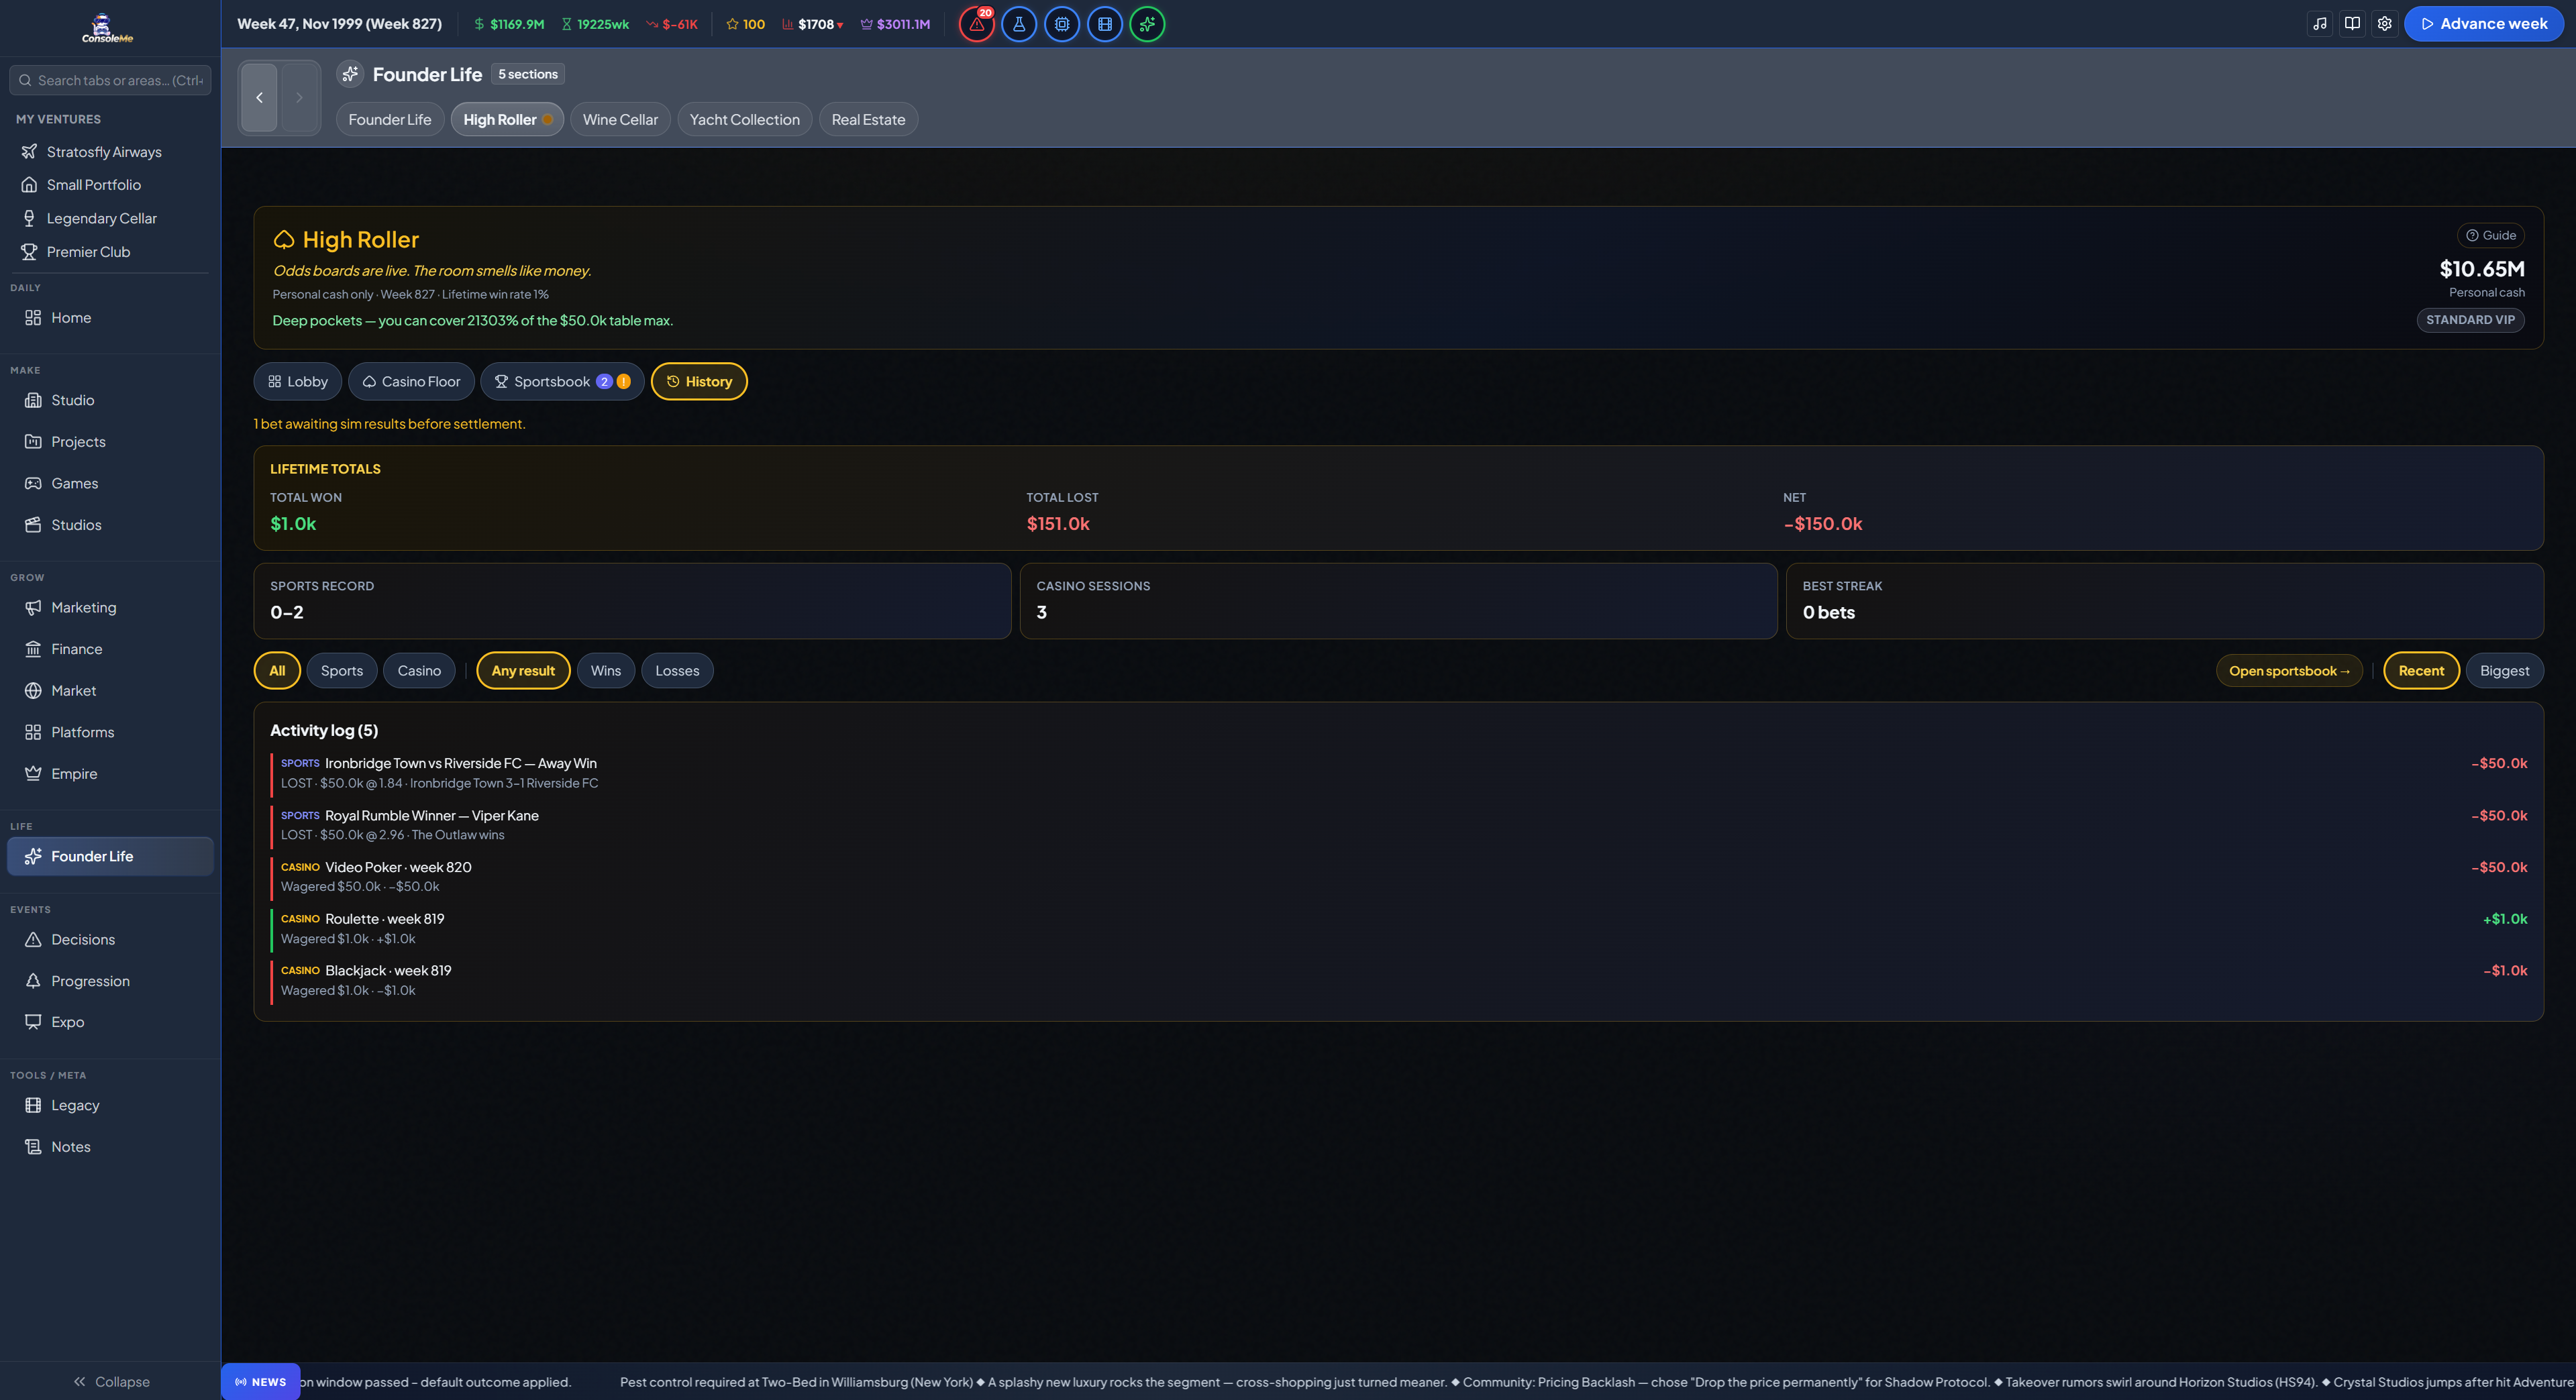Screen dimensions: 2576x1400
Task: Open the settings gear icon
Action: [2384, 24]
